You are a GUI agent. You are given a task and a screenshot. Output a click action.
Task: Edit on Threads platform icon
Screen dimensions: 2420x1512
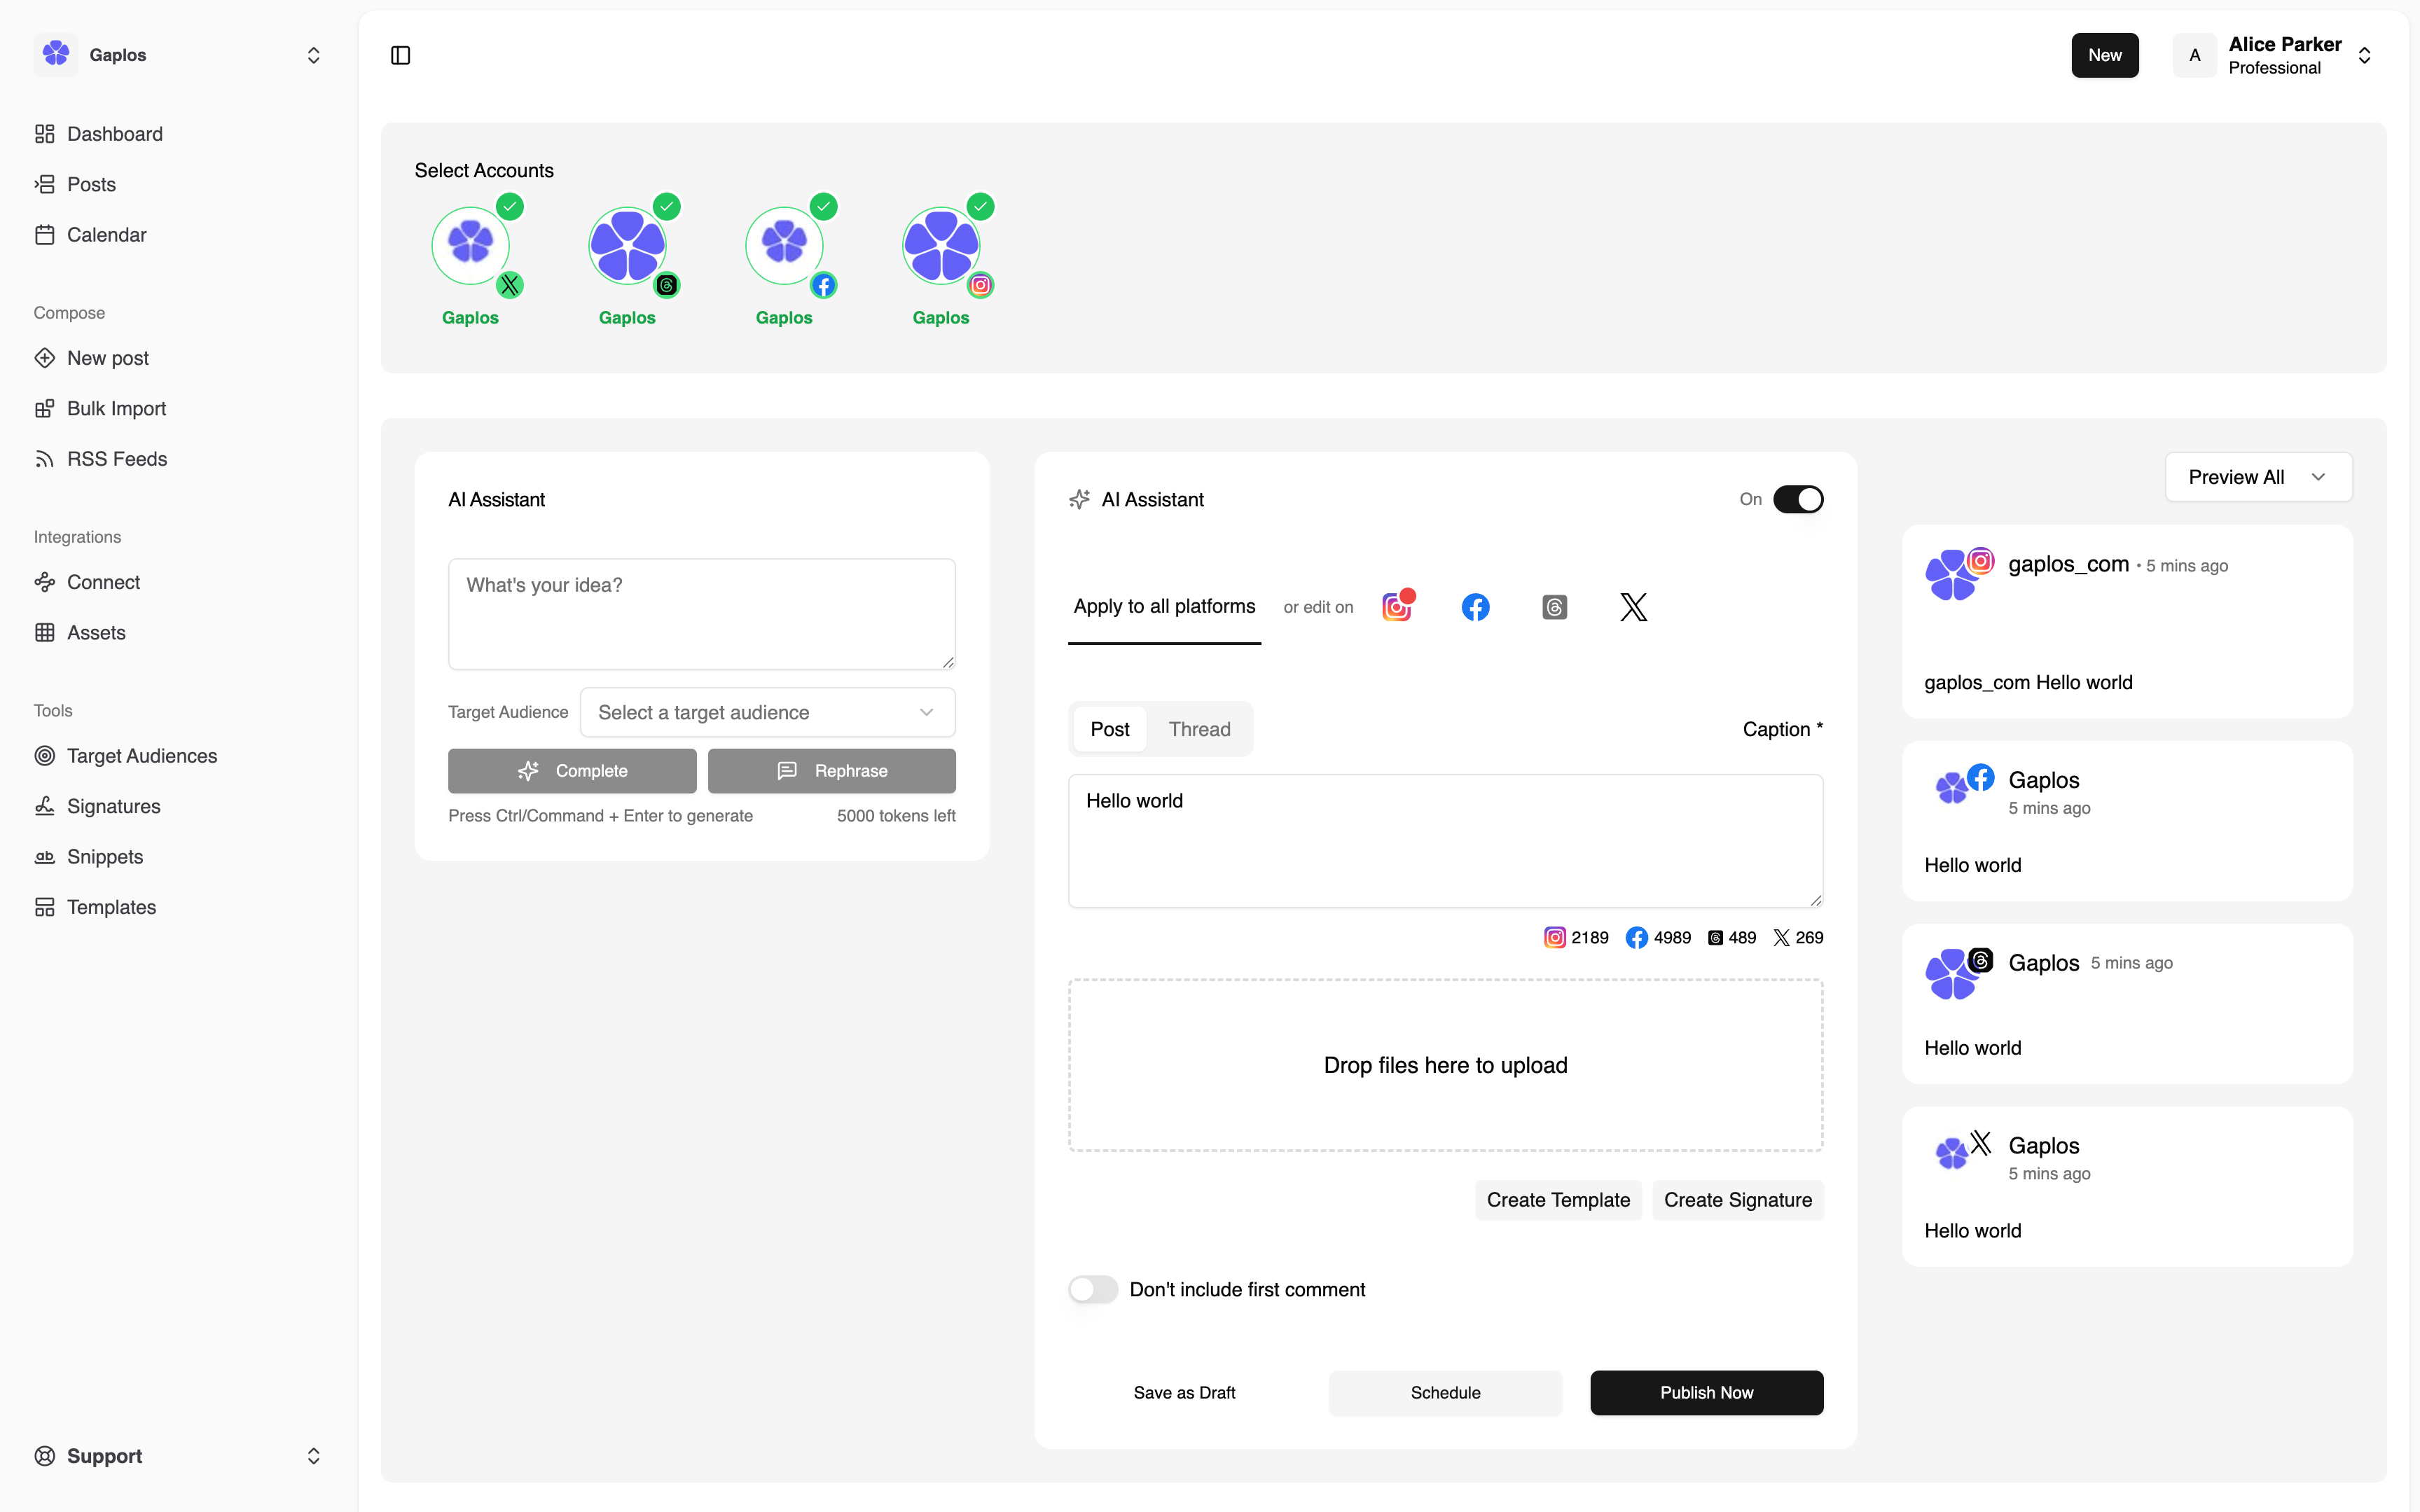(x=1554, y=607)
